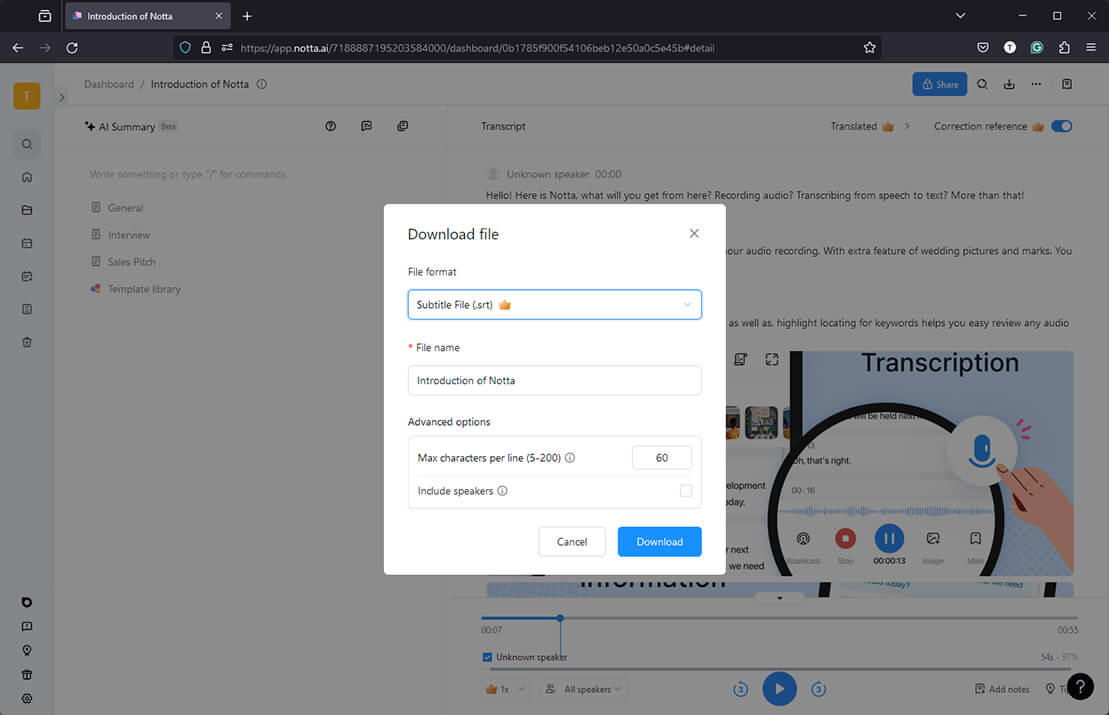Show info about Include speakers
Image resolution: width=1109 pixels, height=715 pixels.
502,491
